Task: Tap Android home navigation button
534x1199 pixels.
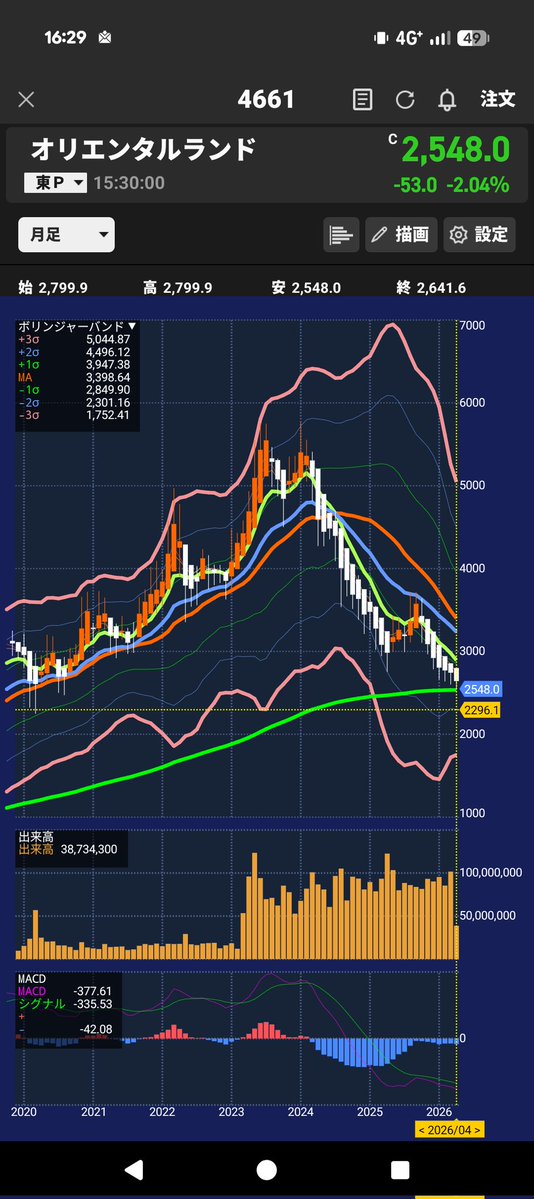Action: pyautogui.click(x=266, y=1169)
